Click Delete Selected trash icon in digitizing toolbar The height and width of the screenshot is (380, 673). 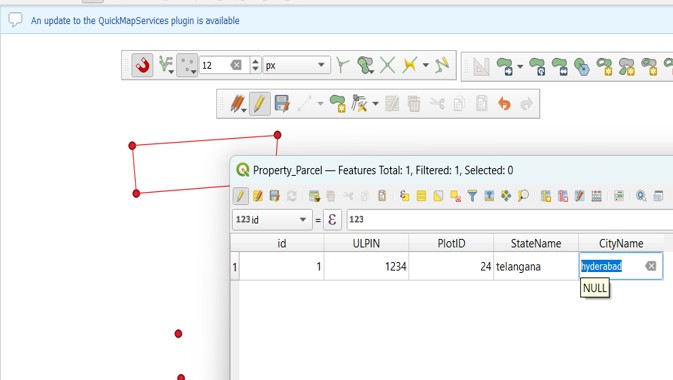click(x=414, y=104)
